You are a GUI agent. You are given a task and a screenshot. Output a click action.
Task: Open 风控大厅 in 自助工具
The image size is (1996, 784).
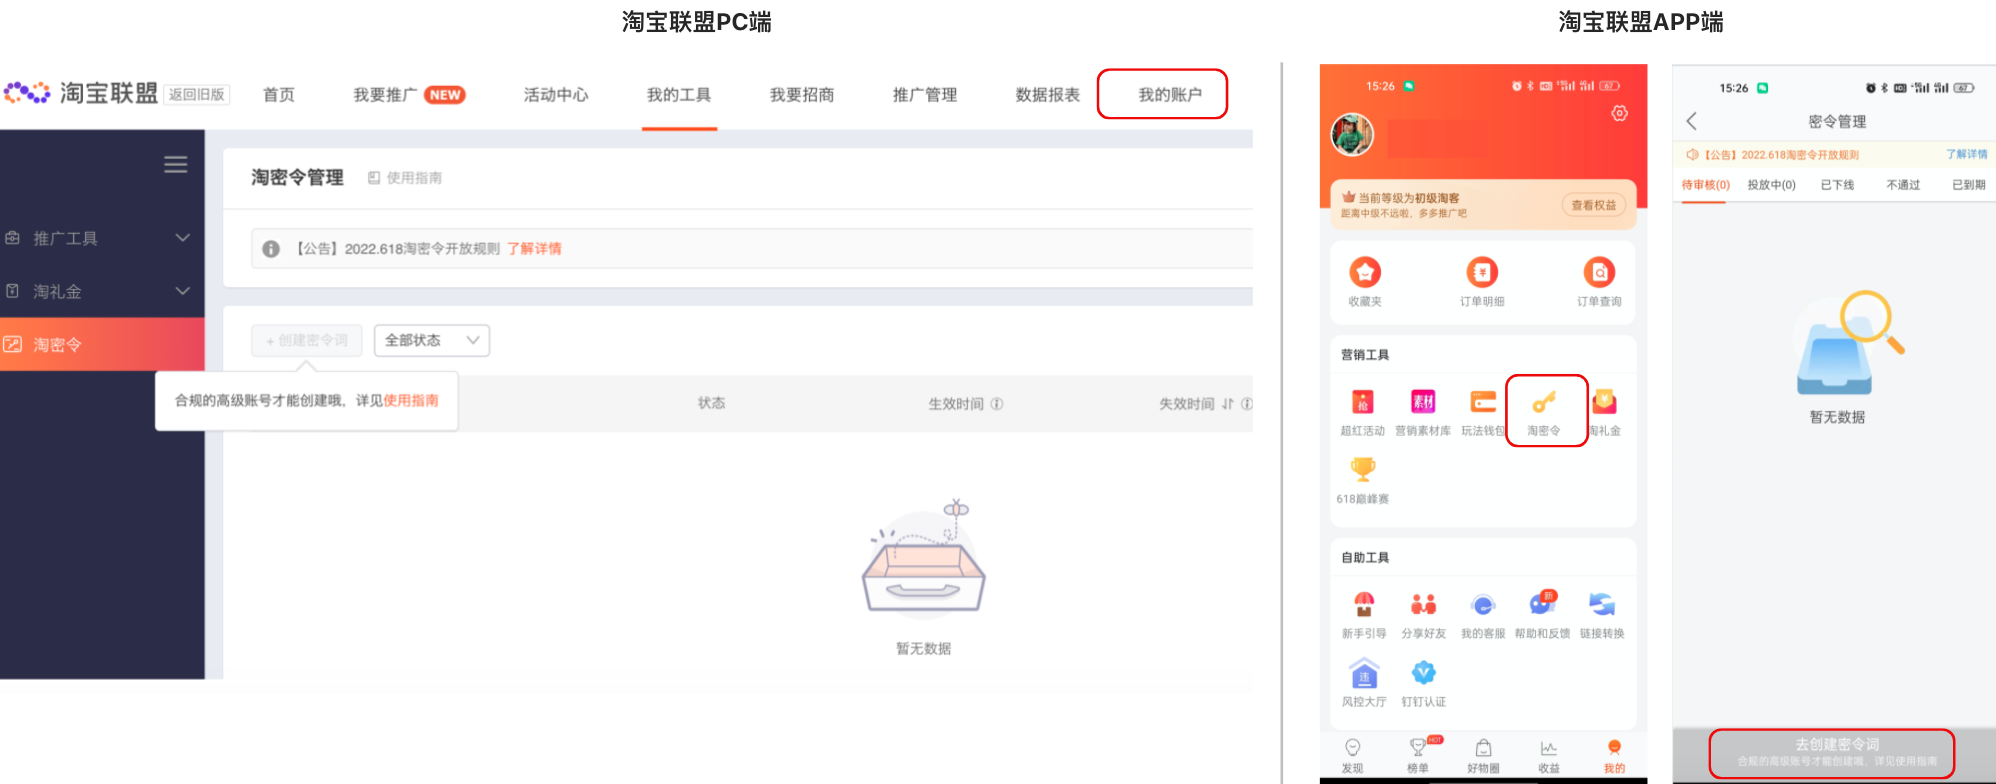click(x=1364, y=684)
